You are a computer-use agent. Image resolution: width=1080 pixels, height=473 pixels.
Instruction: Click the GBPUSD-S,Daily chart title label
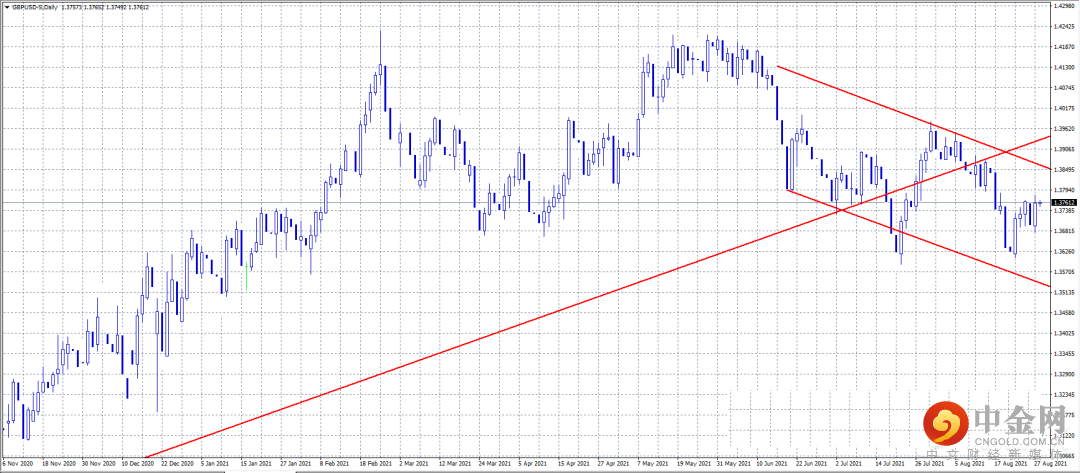(x=34, y=6)
